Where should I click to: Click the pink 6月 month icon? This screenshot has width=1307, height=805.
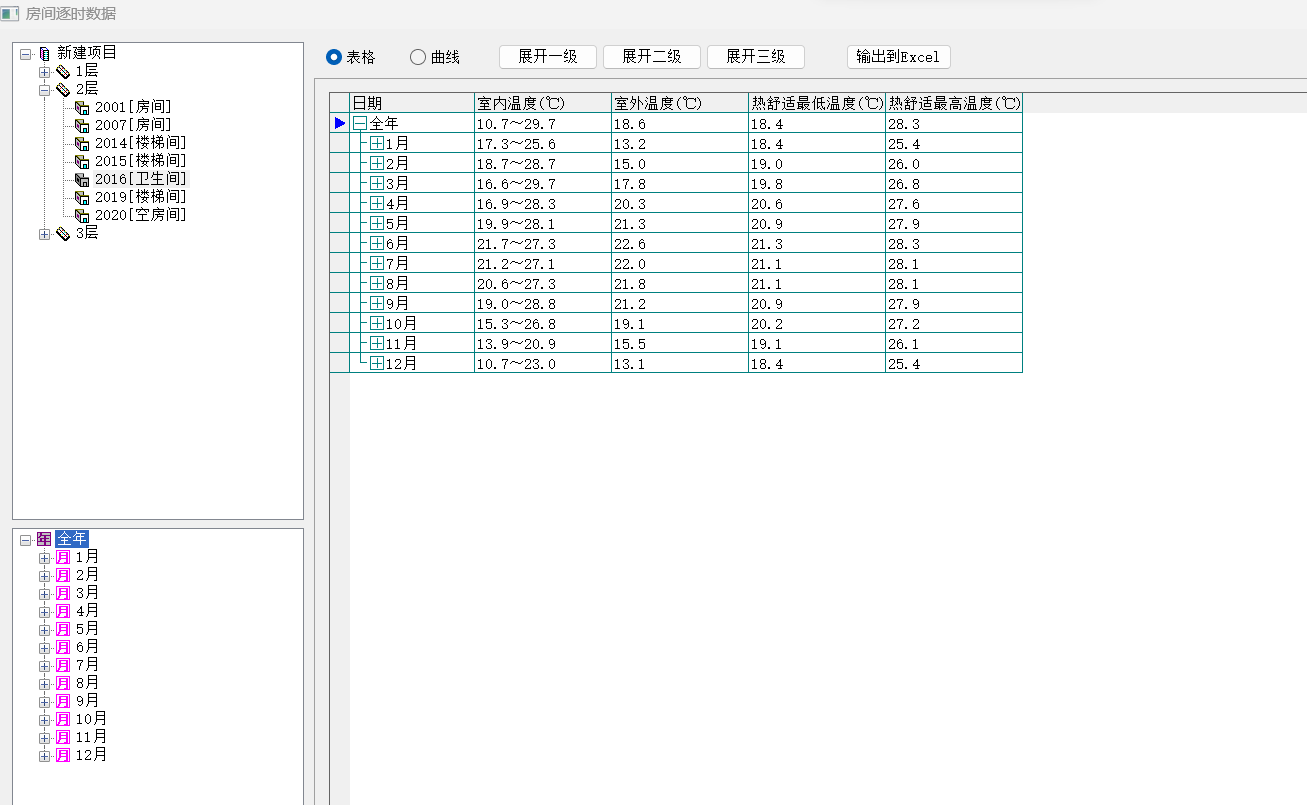pyautogui.click(x=62, y=647)
